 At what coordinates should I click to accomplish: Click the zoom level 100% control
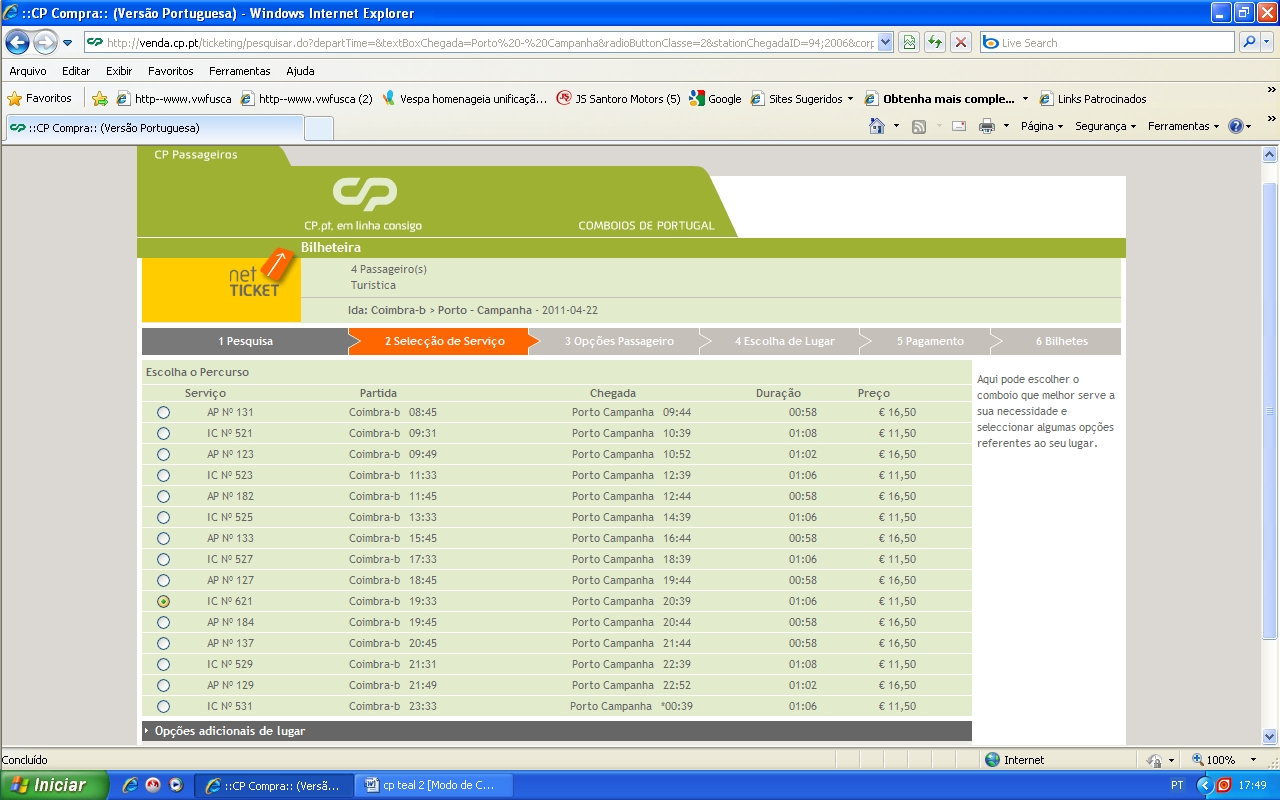[1220, 760]
